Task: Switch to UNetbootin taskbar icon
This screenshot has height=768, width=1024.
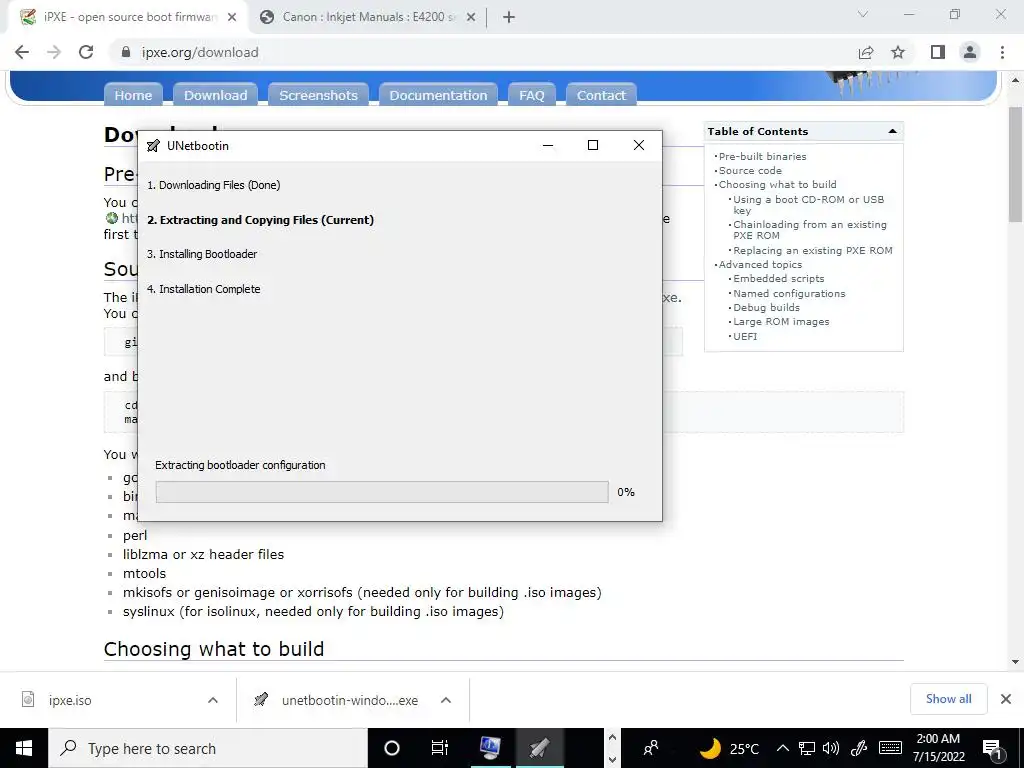Action: [539, 748]
